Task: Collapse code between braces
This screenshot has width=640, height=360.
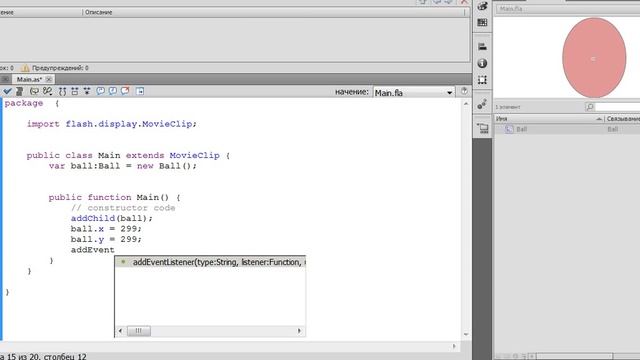Action: [62, 91]
